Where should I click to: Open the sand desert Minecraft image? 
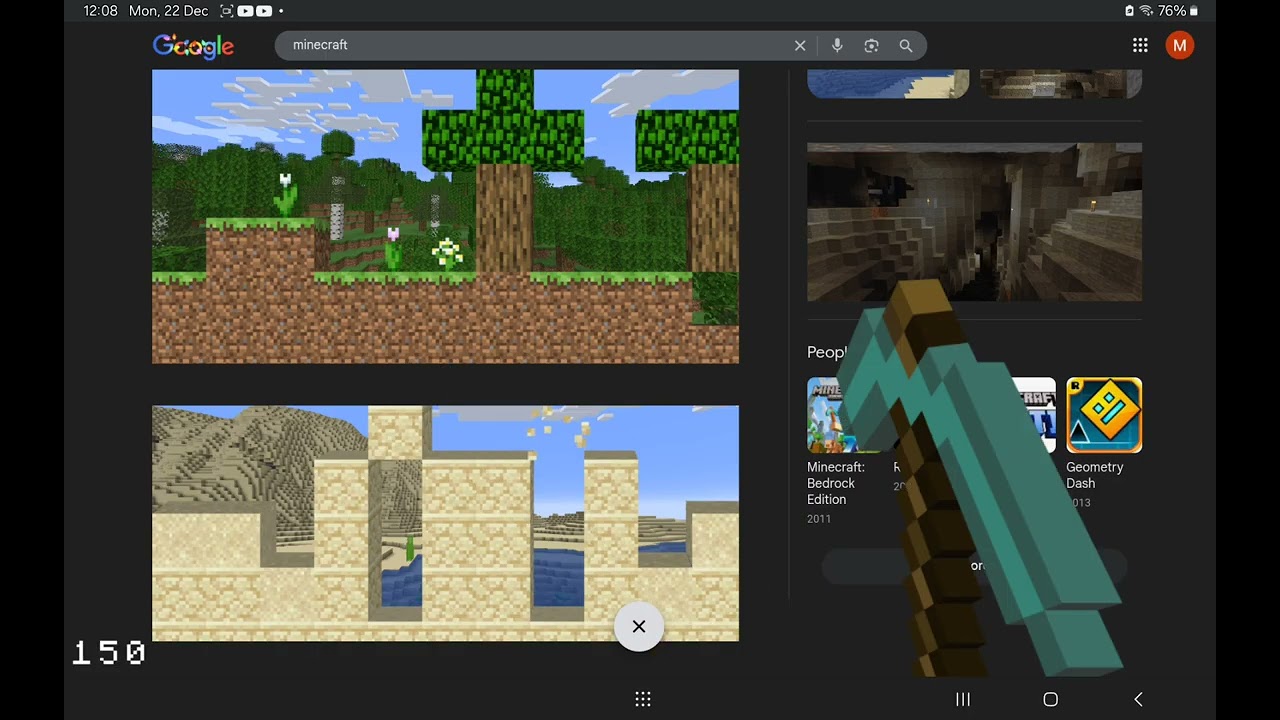(x=445, y=523)
